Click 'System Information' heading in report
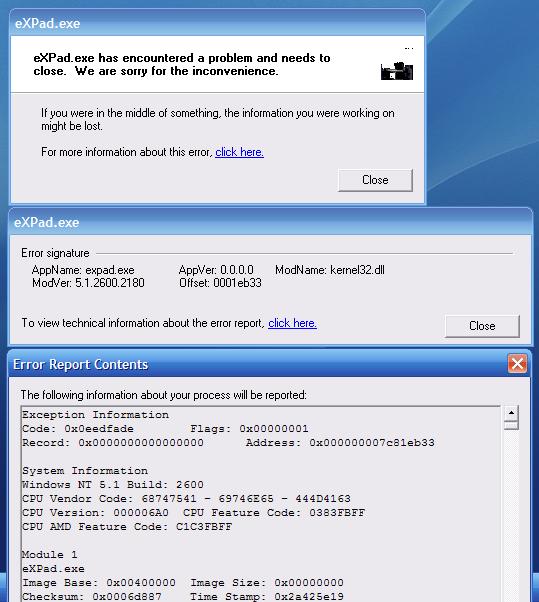The width and height of the screenshot is (539, 602). (85, 471)
